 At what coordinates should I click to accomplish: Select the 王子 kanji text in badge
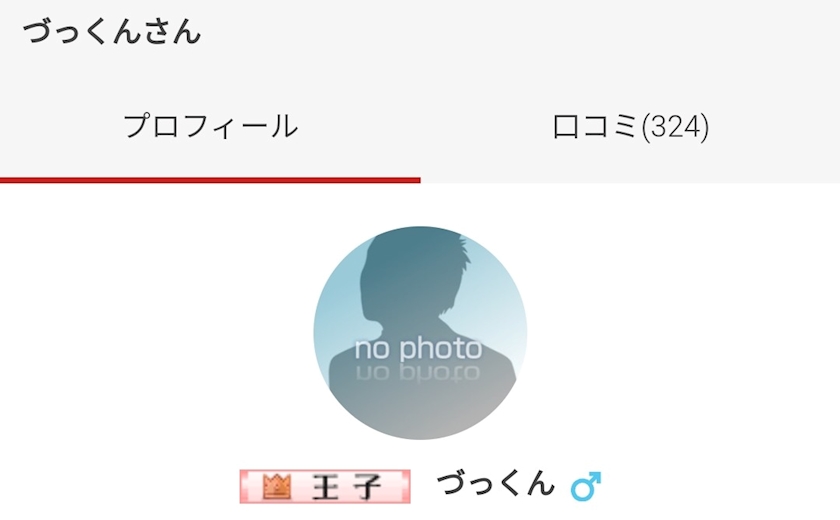click(347, 487)
